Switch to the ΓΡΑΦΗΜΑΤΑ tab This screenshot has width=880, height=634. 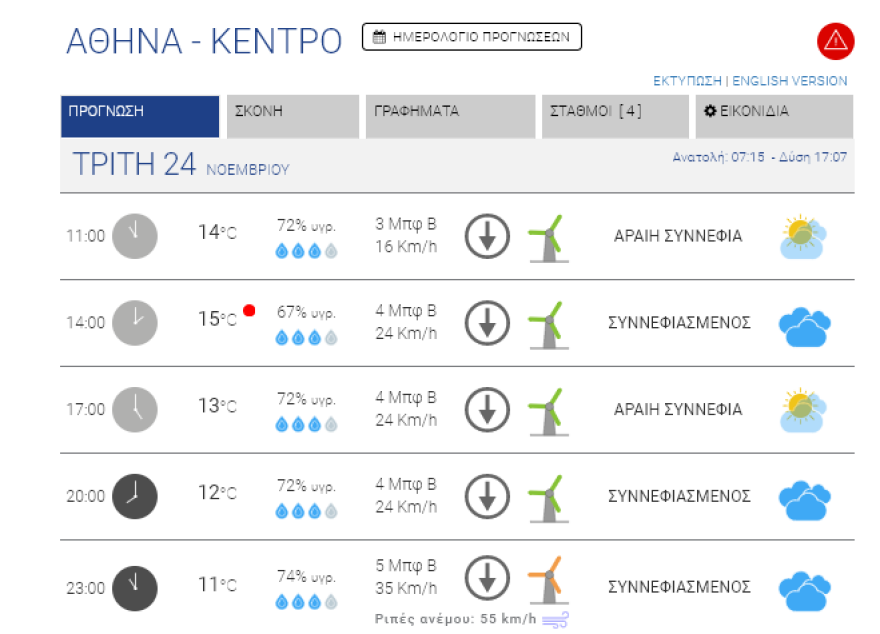pos(450,116)
